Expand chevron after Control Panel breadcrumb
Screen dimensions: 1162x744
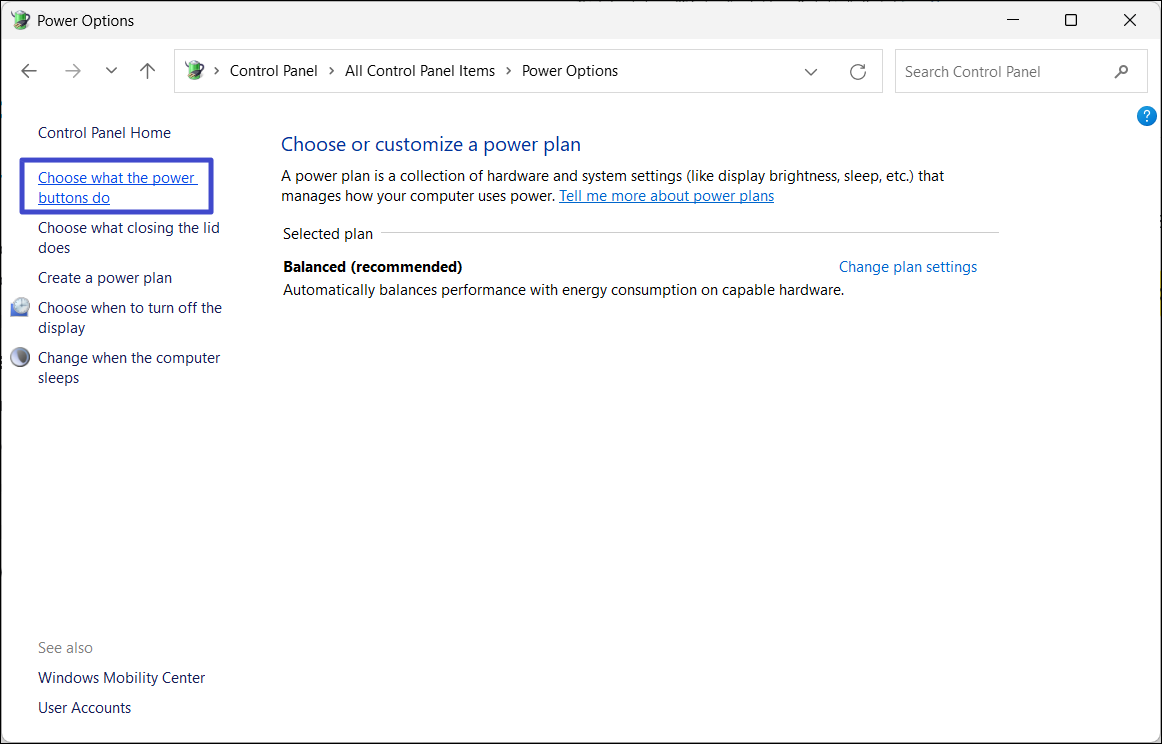click(331, 71)
